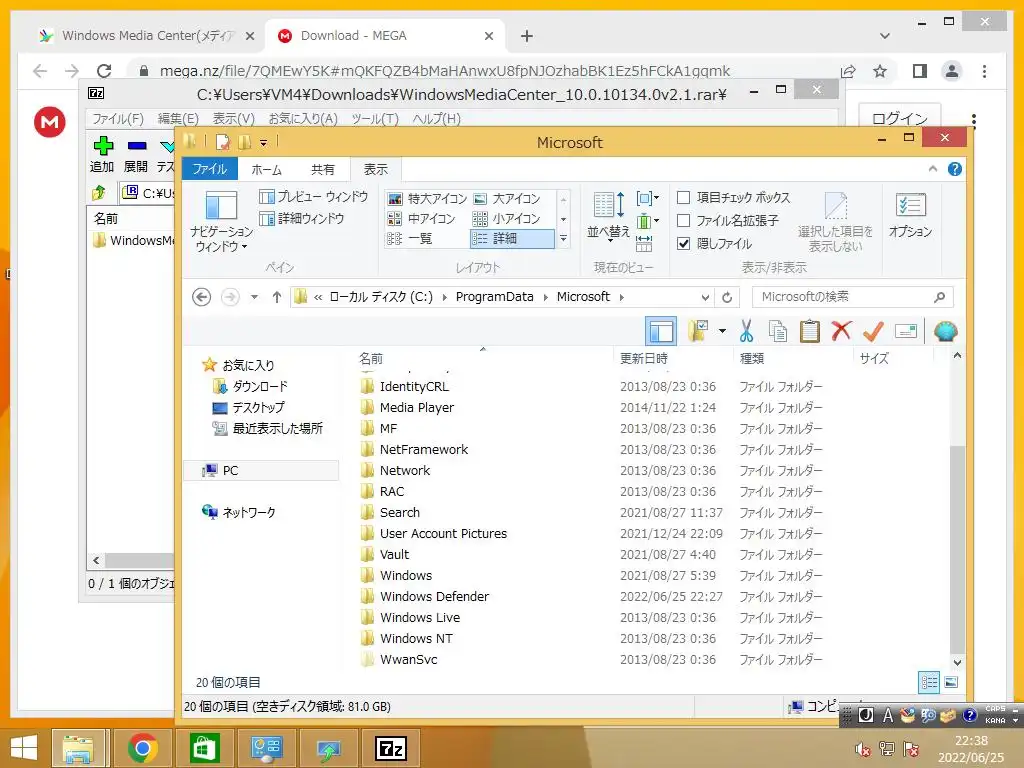This screenshot has width=1024, height=768.
Task: Open the quick access toolbar customize dropdown
Action: 263,142
